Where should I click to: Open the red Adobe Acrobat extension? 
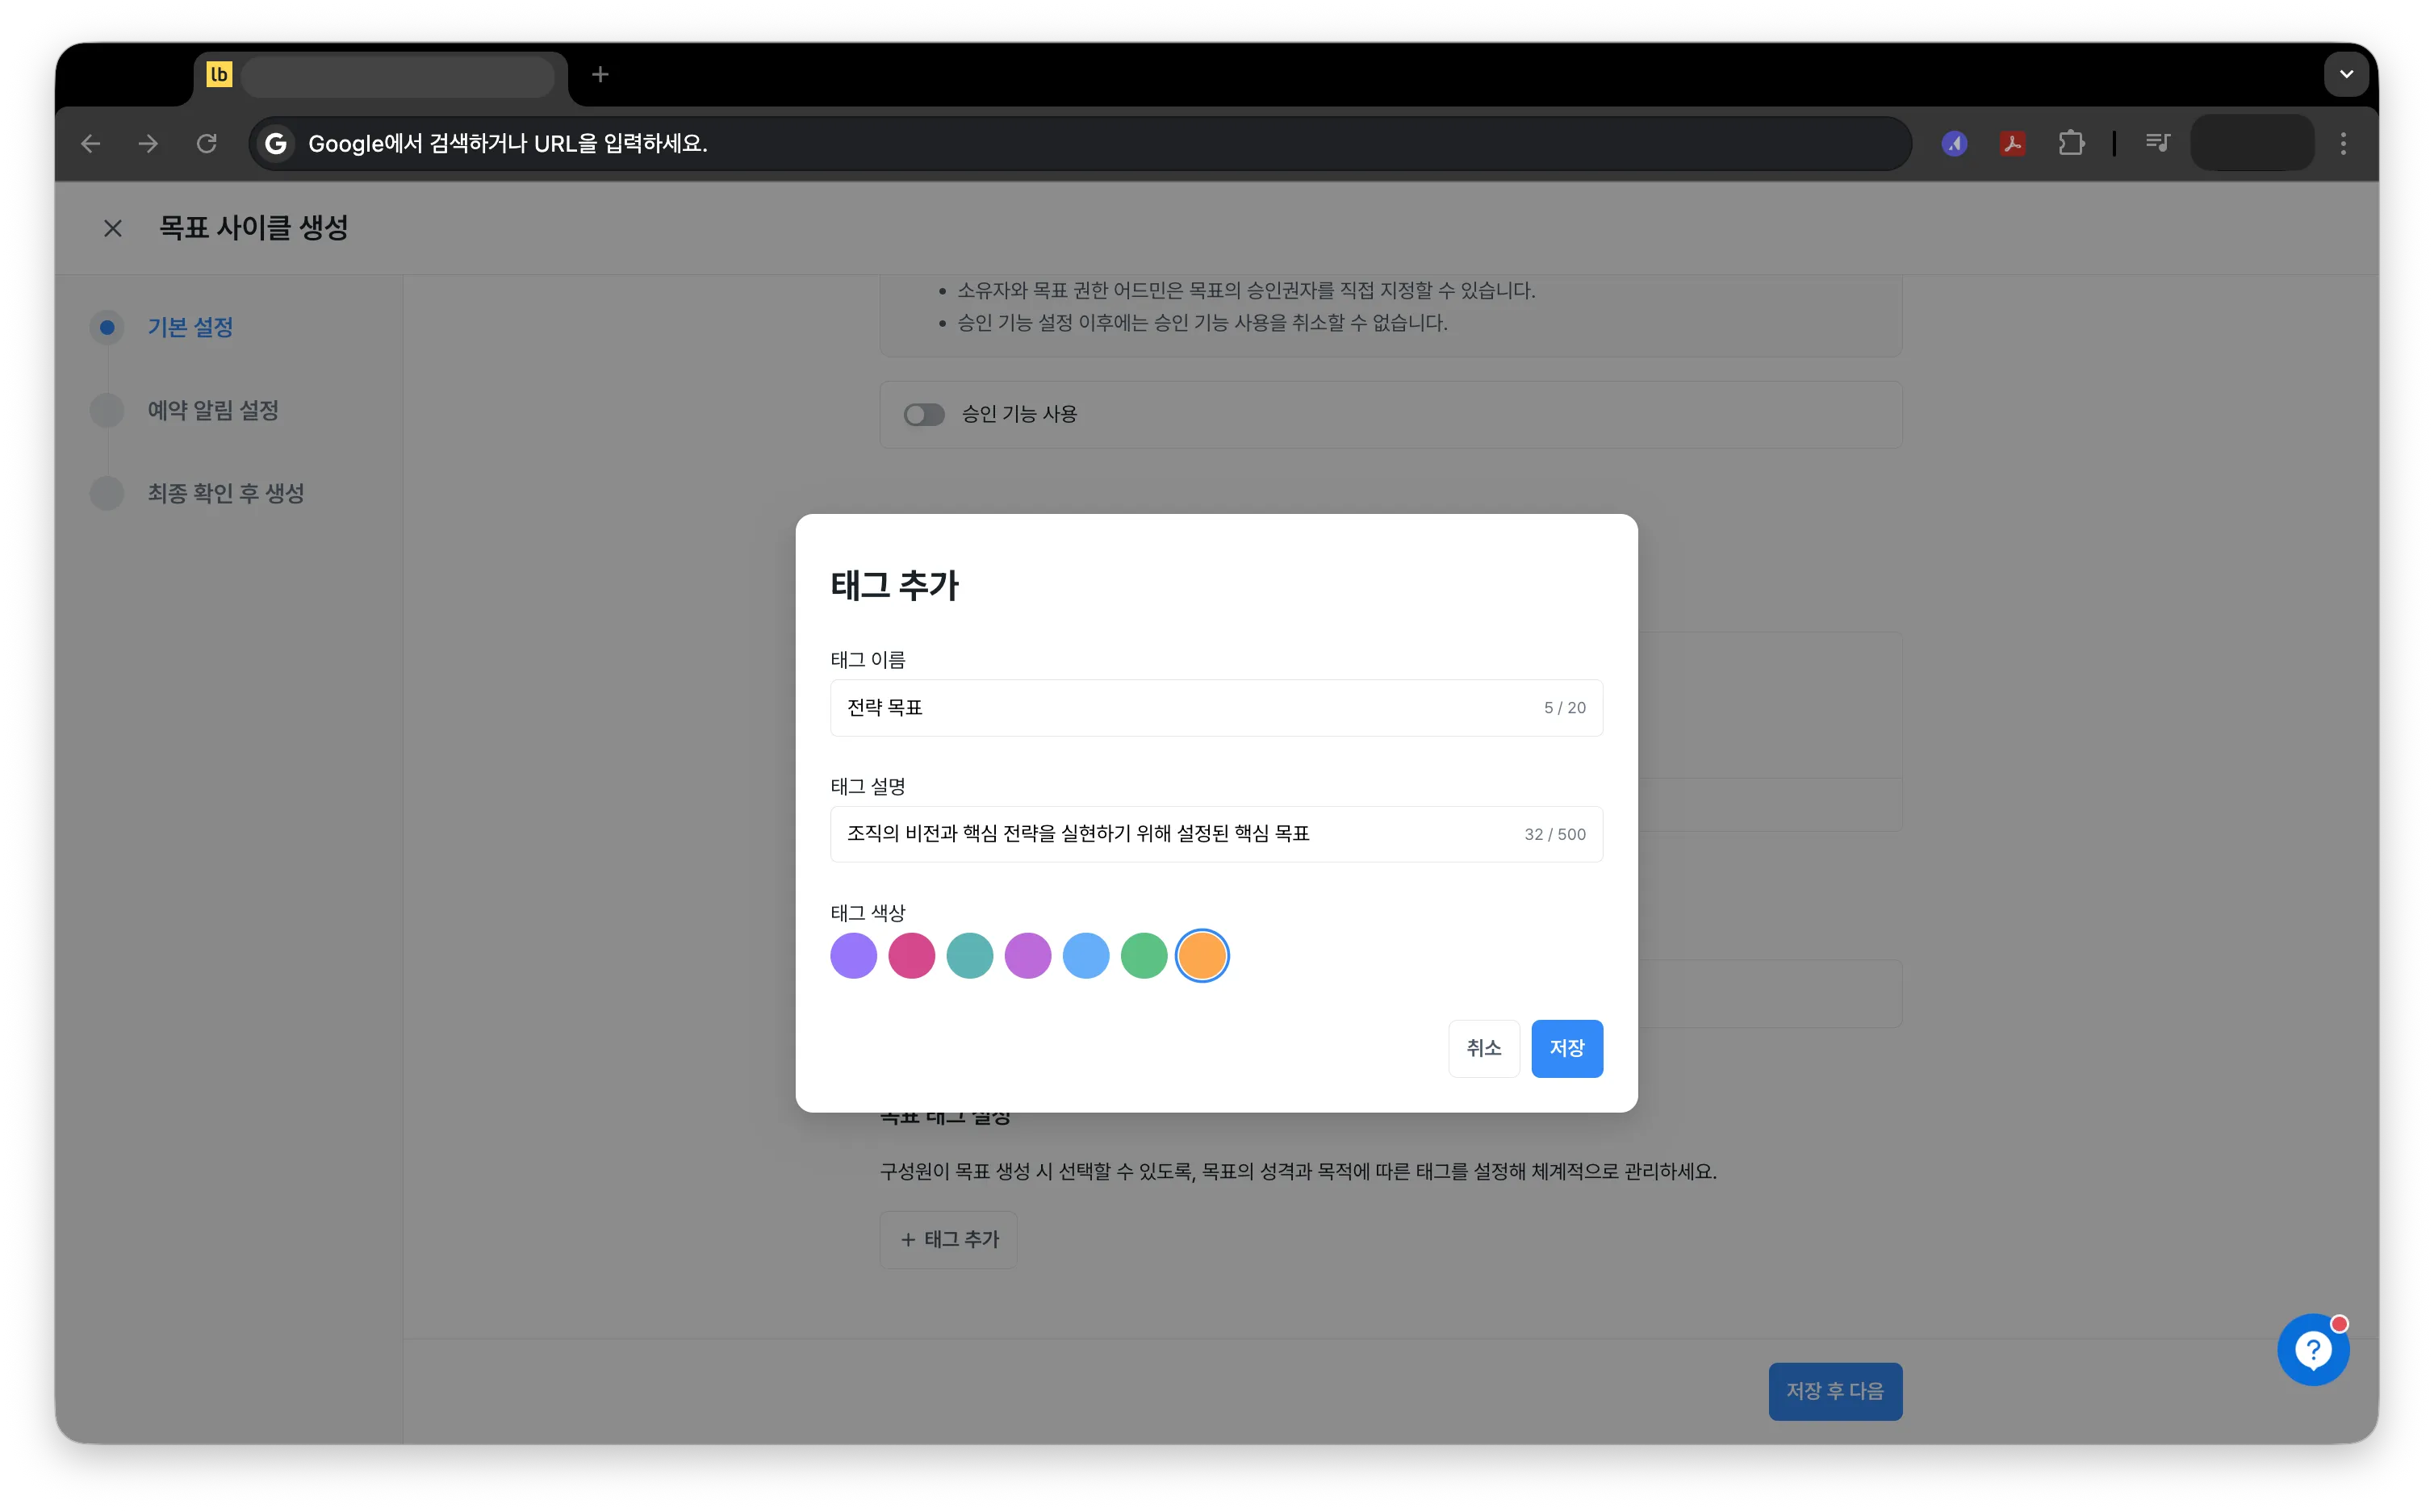(2012, 143)
